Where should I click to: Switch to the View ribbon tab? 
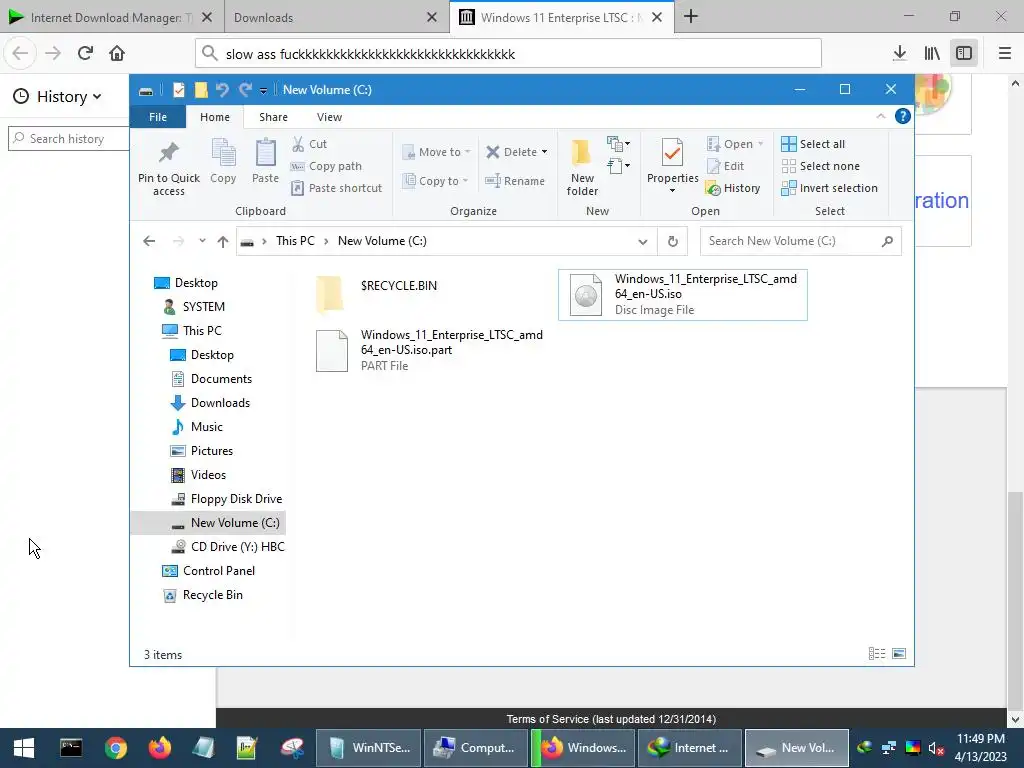pos(329,117)
